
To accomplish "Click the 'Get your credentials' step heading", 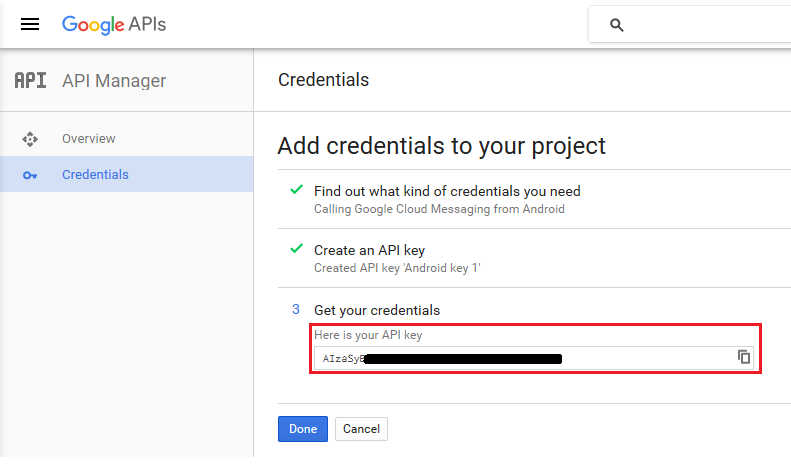I will pos(377,310).
